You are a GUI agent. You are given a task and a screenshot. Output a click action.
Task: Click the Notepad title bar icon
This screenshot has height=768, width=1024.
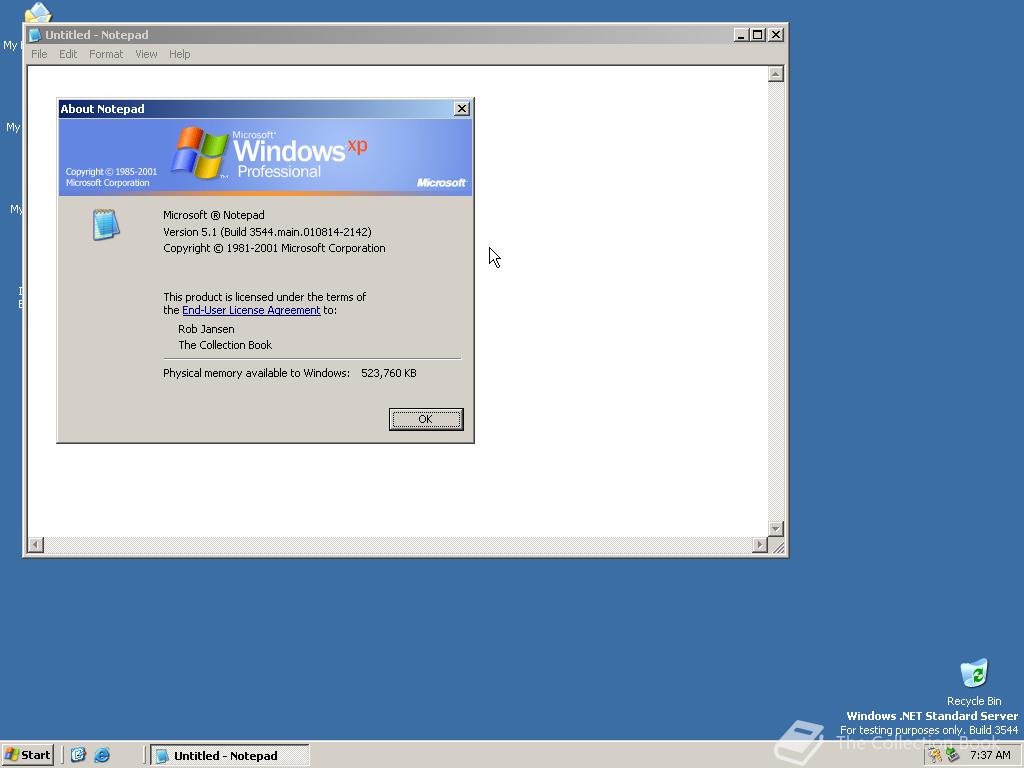click(x=35, y=35)
